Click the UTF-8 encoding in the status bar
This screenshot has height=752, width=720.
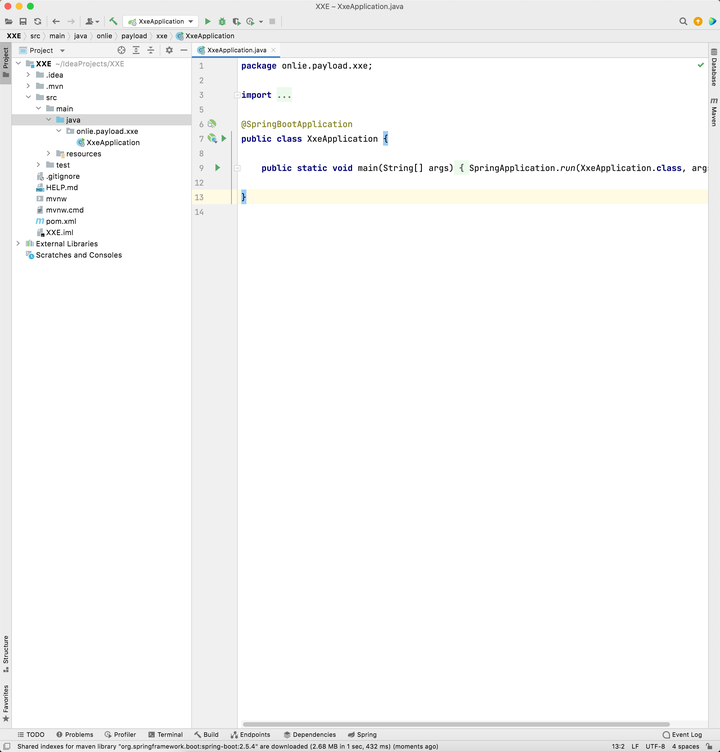(655, 746)
